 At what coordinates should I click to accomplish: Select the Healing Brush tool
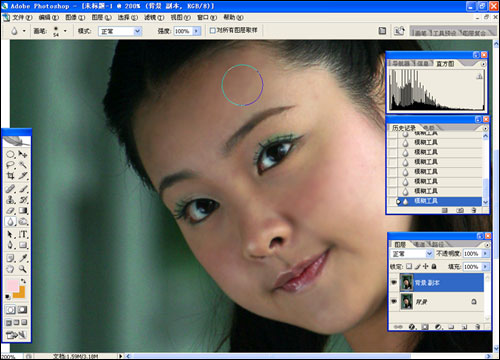10,189
